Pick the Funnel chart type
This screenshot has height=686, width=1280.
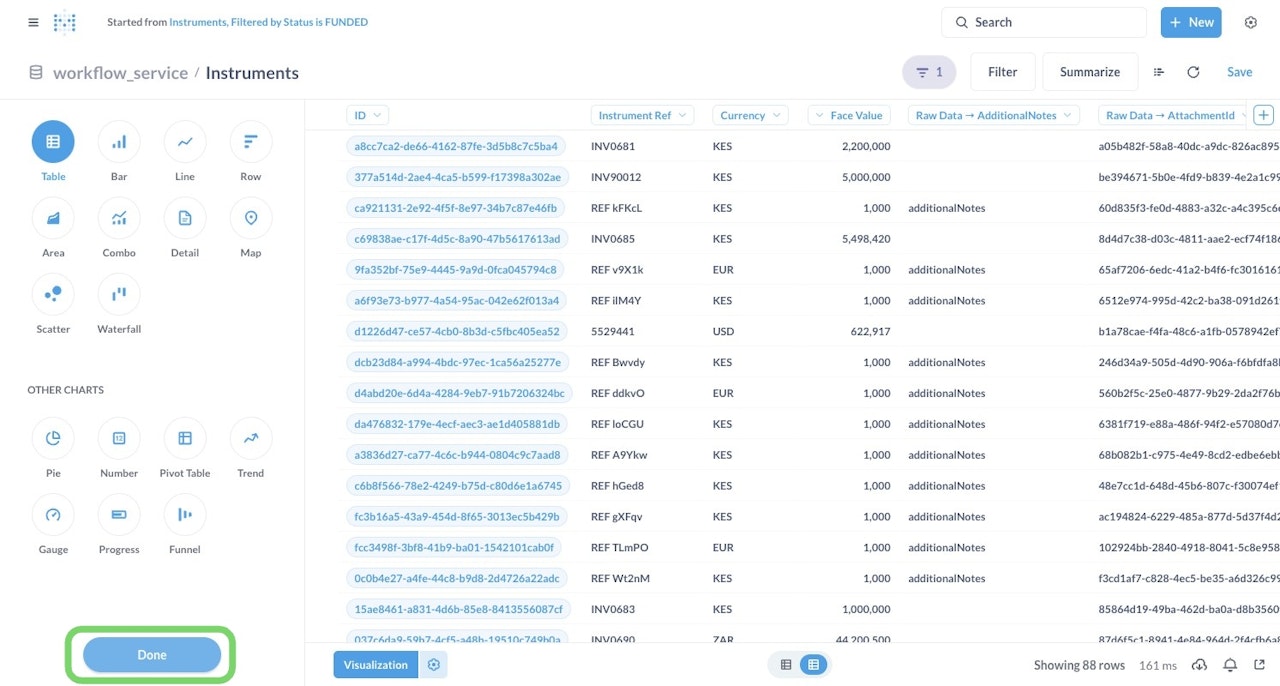pyautogui.click(x=185, y=514)
